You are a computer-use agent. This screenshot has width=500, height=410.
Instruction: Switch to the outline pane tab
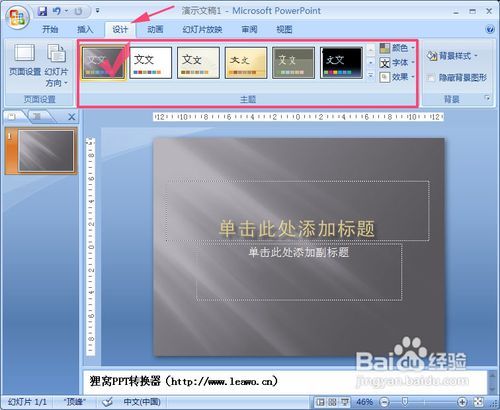(x=38, y=116)
